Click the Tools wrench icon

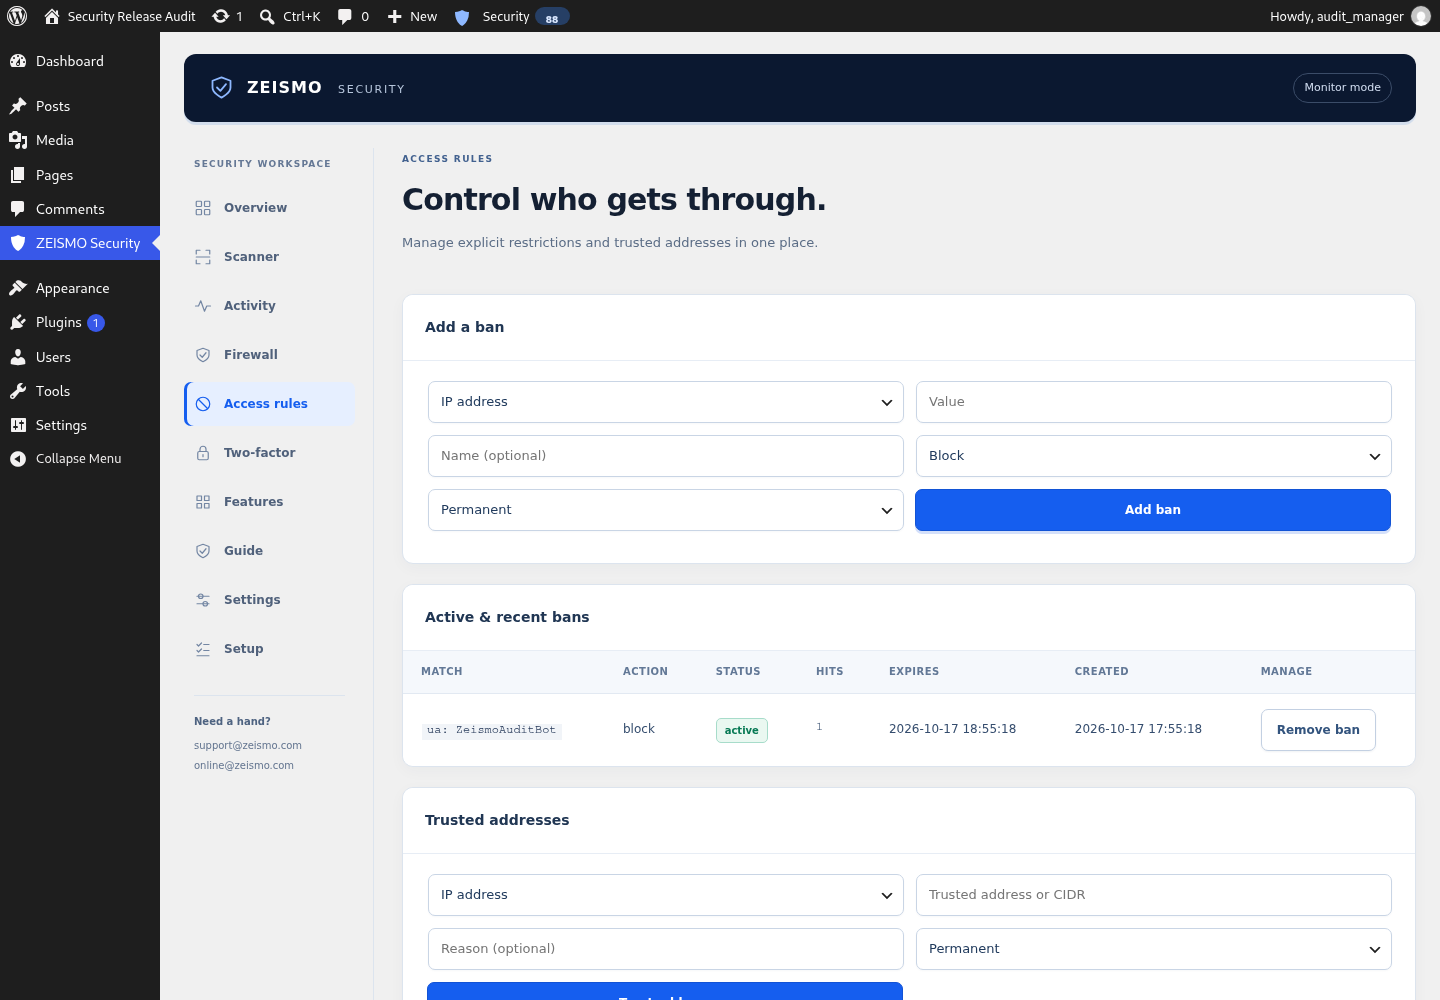pyautogui.click(x=18, y=391)
